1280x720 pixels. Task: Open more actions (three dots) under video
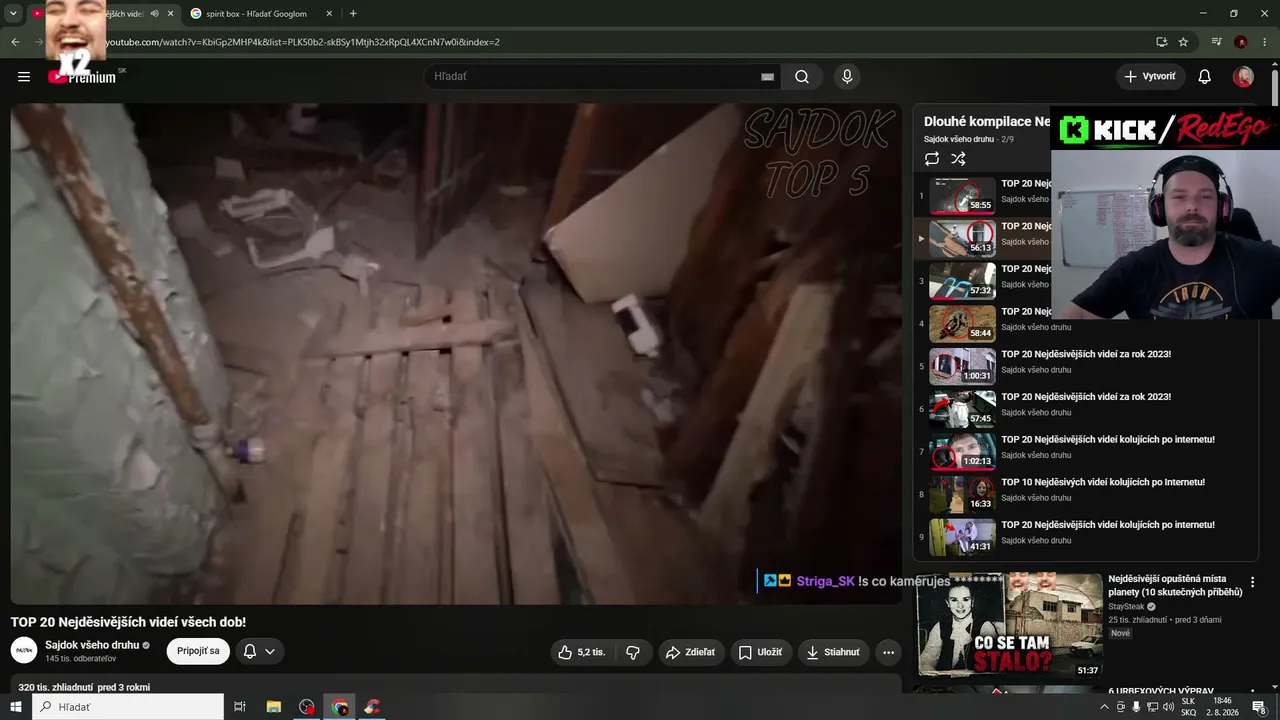888,652
